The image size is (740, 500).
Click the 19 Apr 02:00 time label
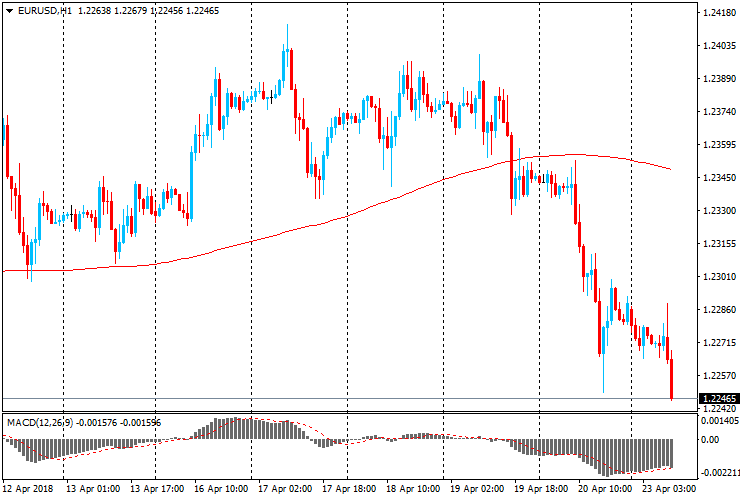coord(477,489)
